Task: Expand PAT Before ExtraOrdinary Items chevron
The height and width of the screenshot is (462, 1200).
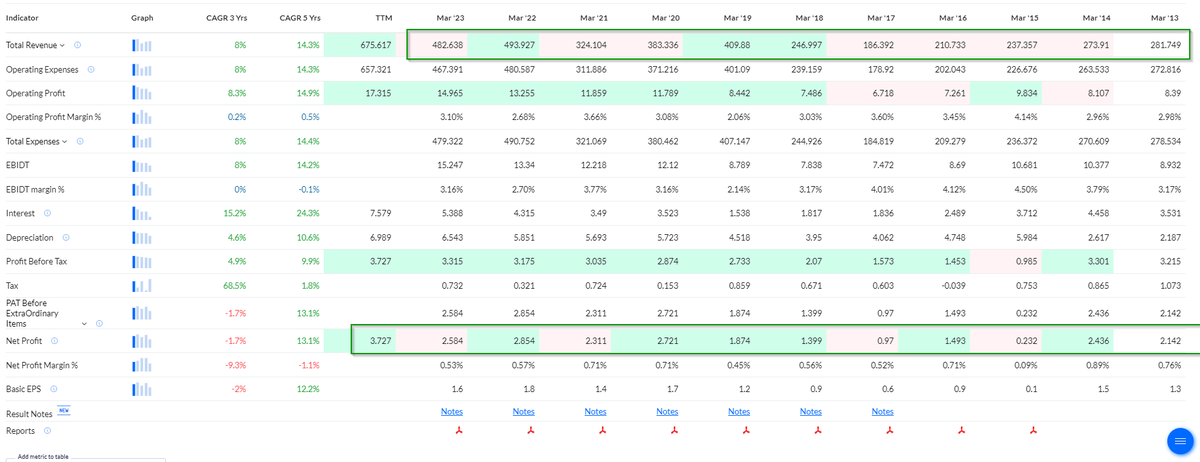Action: [84, 322]
